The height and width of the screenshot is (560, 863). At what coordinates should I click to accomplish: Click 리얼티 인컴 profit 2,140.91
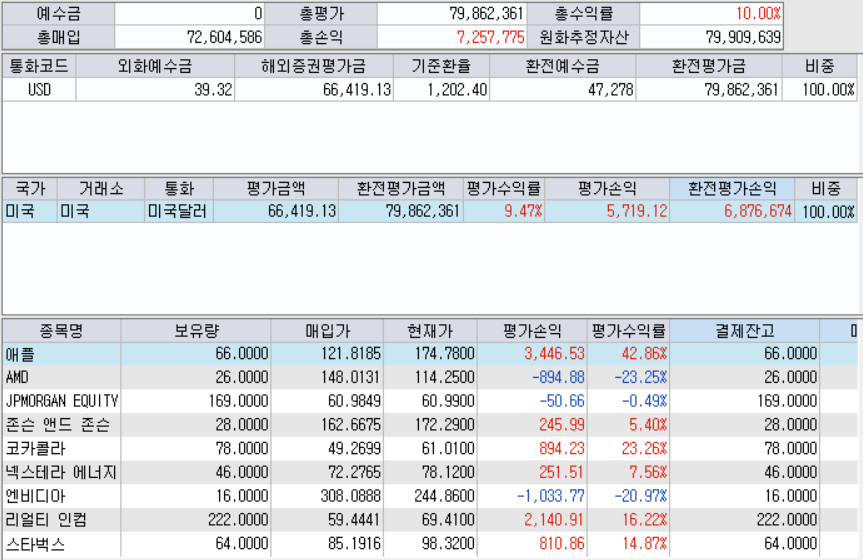[x=532, y=519]
